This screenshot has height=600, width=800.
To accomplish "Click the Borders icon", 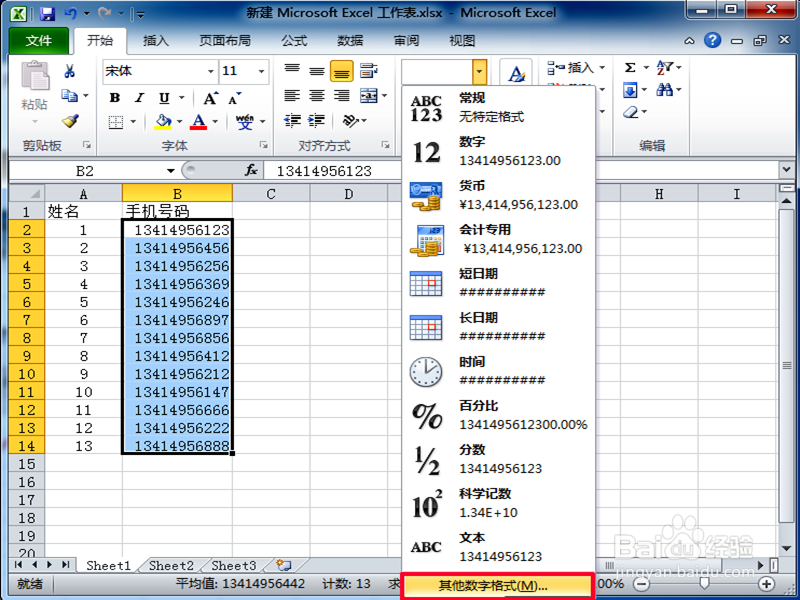I will click(116, 121).
